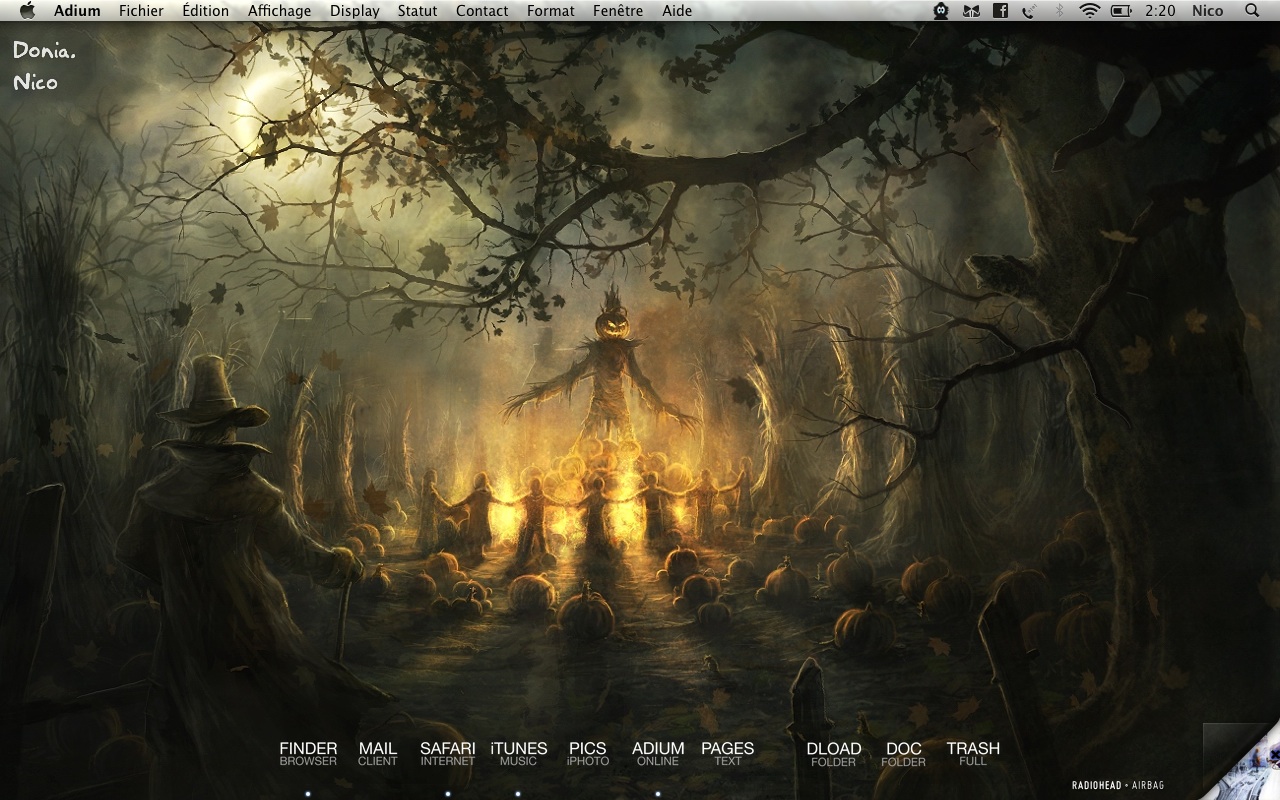
Task: Launch PAGES Text from the dock
Action: pyautogui.click(x=728, y=754)
